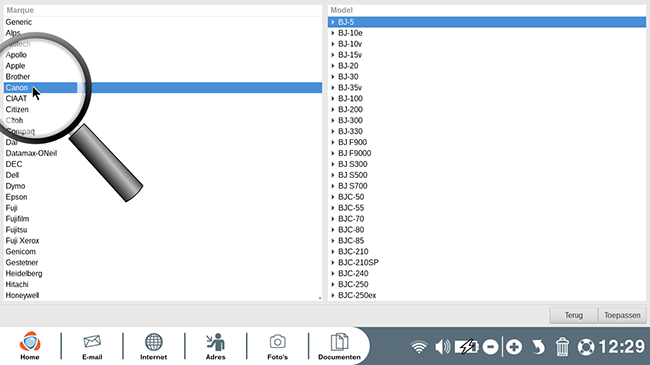Click the Terug button
Viewport: 650px width, 365px height.
click(x=573, y=315)
